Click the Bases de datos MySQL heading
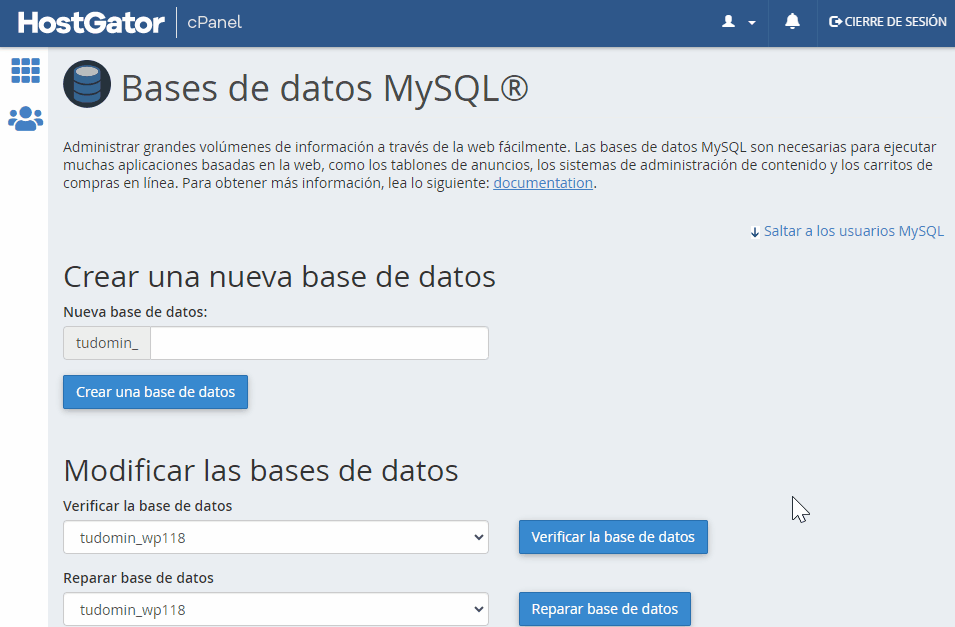The height and width of the screenshot is (627, 955). click(325, 88)
